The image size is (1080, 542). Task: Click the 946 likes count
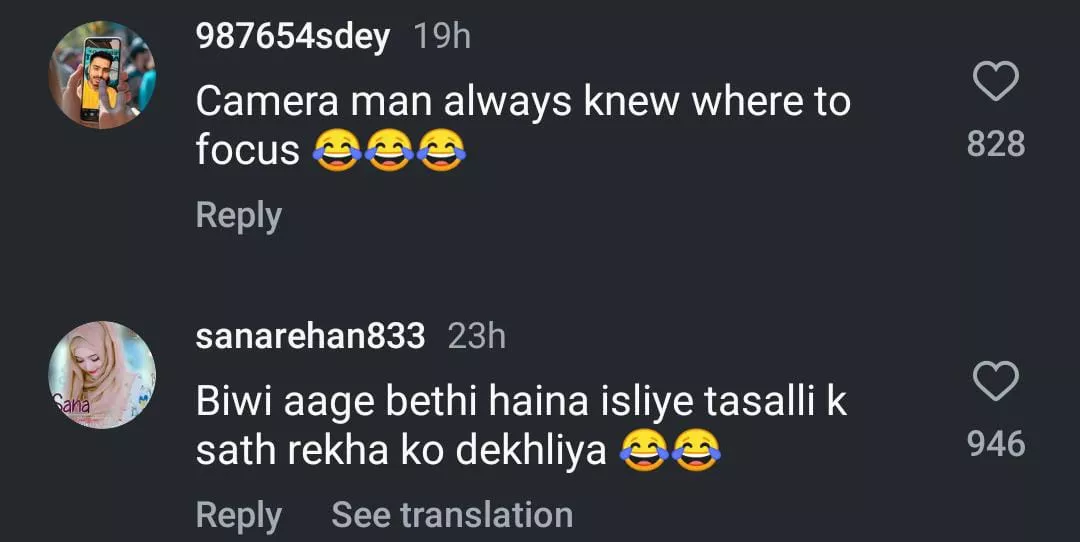tap(996, 444)
